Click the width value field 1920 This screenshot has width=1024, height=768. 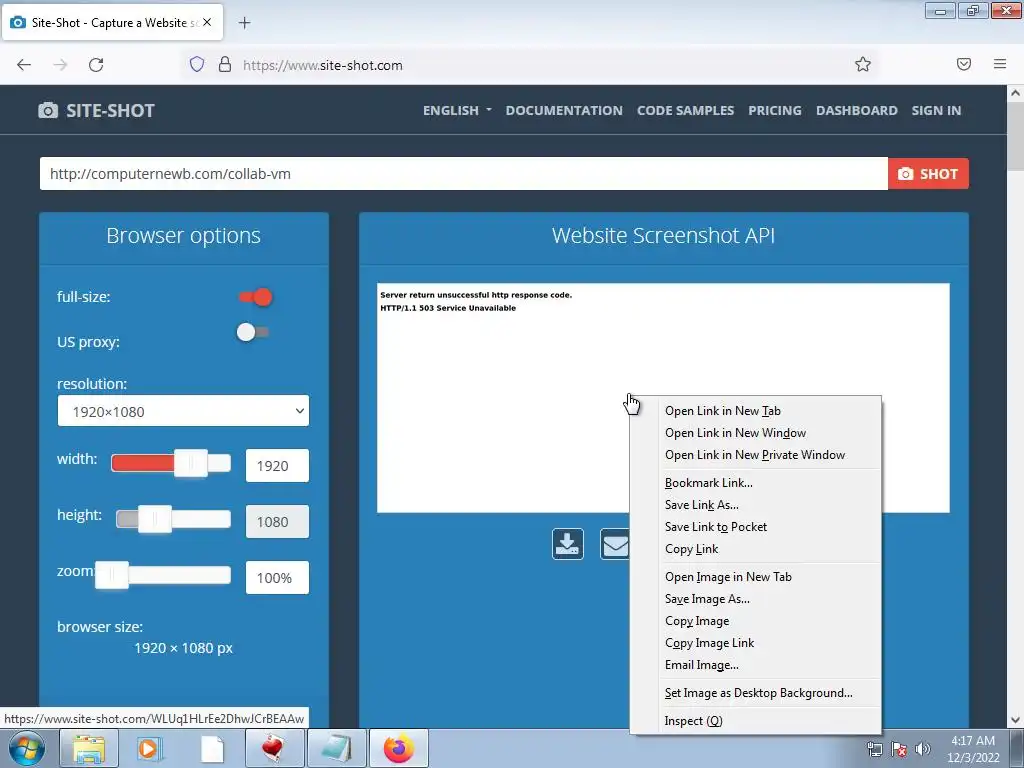tap(277, 466)
